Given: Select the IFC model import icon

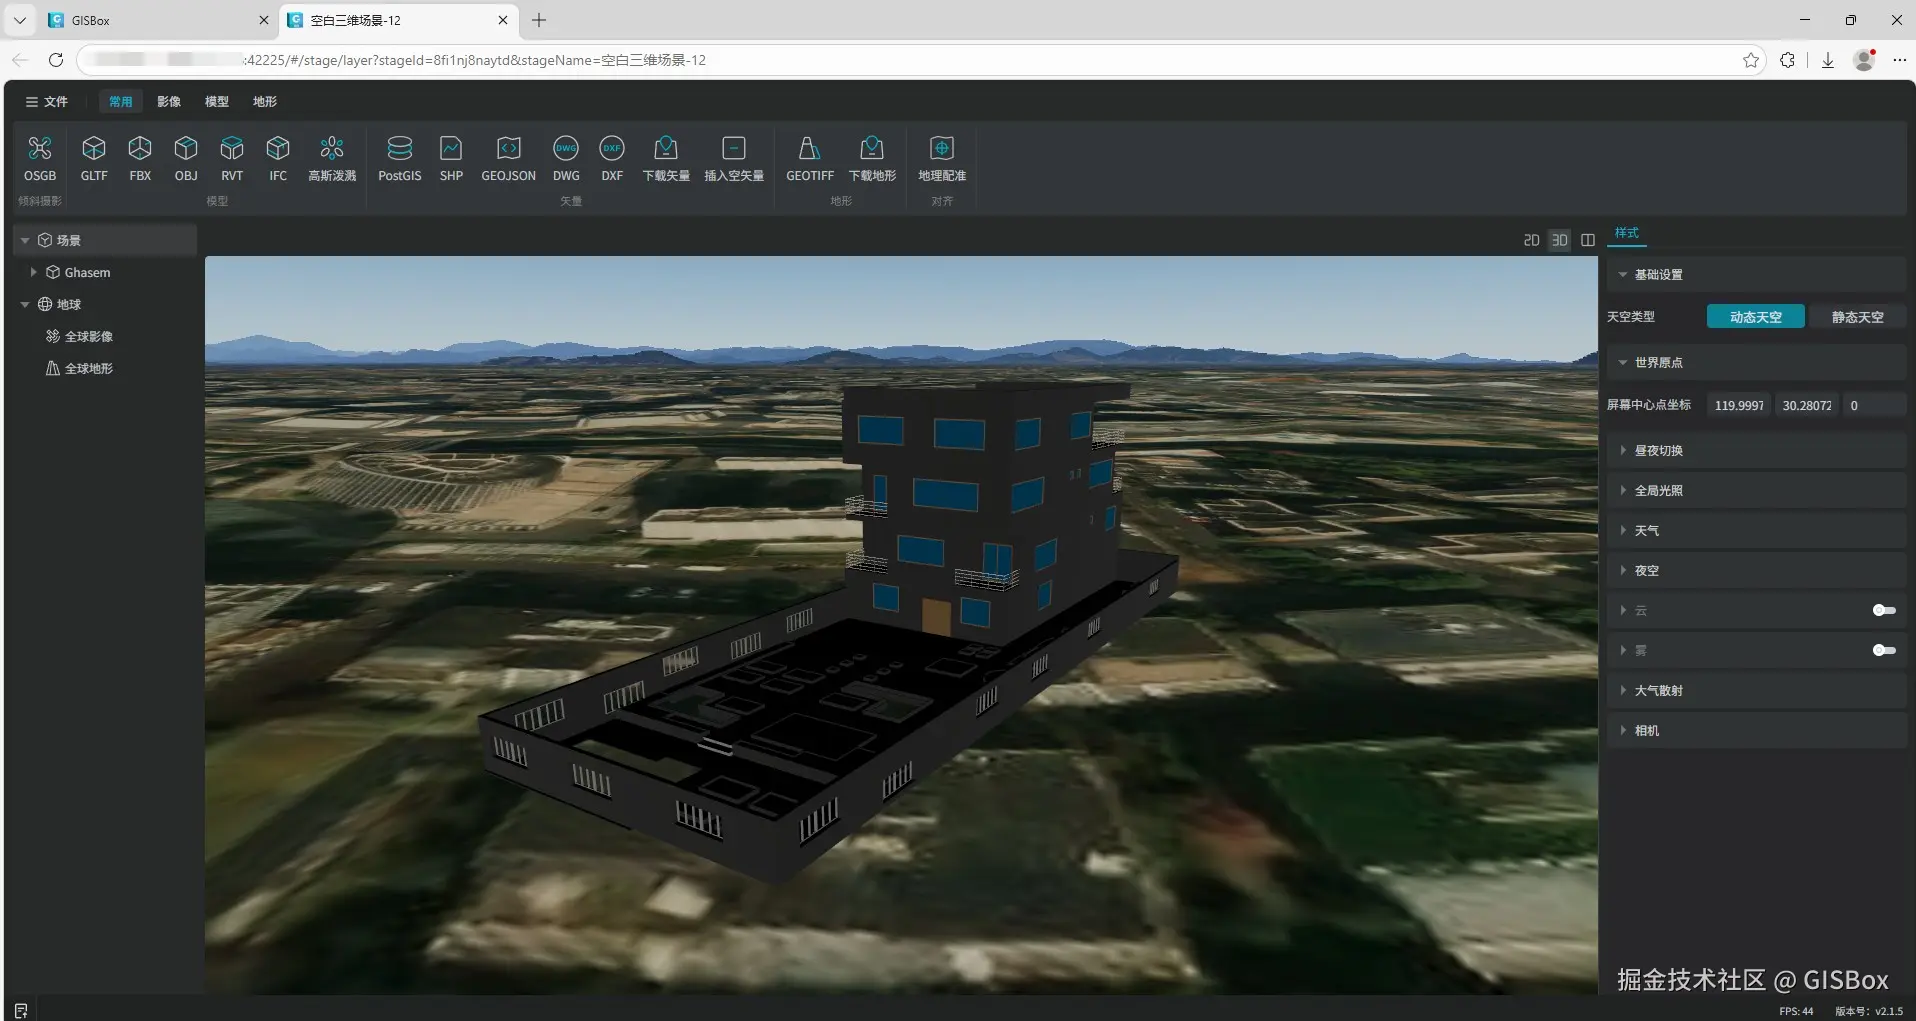Looking at the screenshot, I should [x=278, y=159].
